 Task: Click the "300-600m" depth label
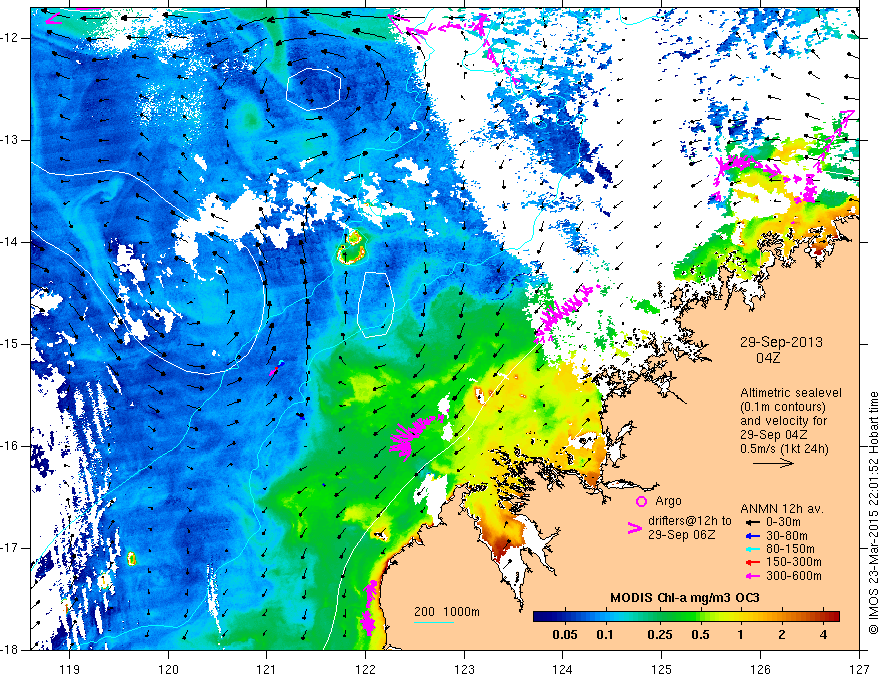tap(793, 576)
